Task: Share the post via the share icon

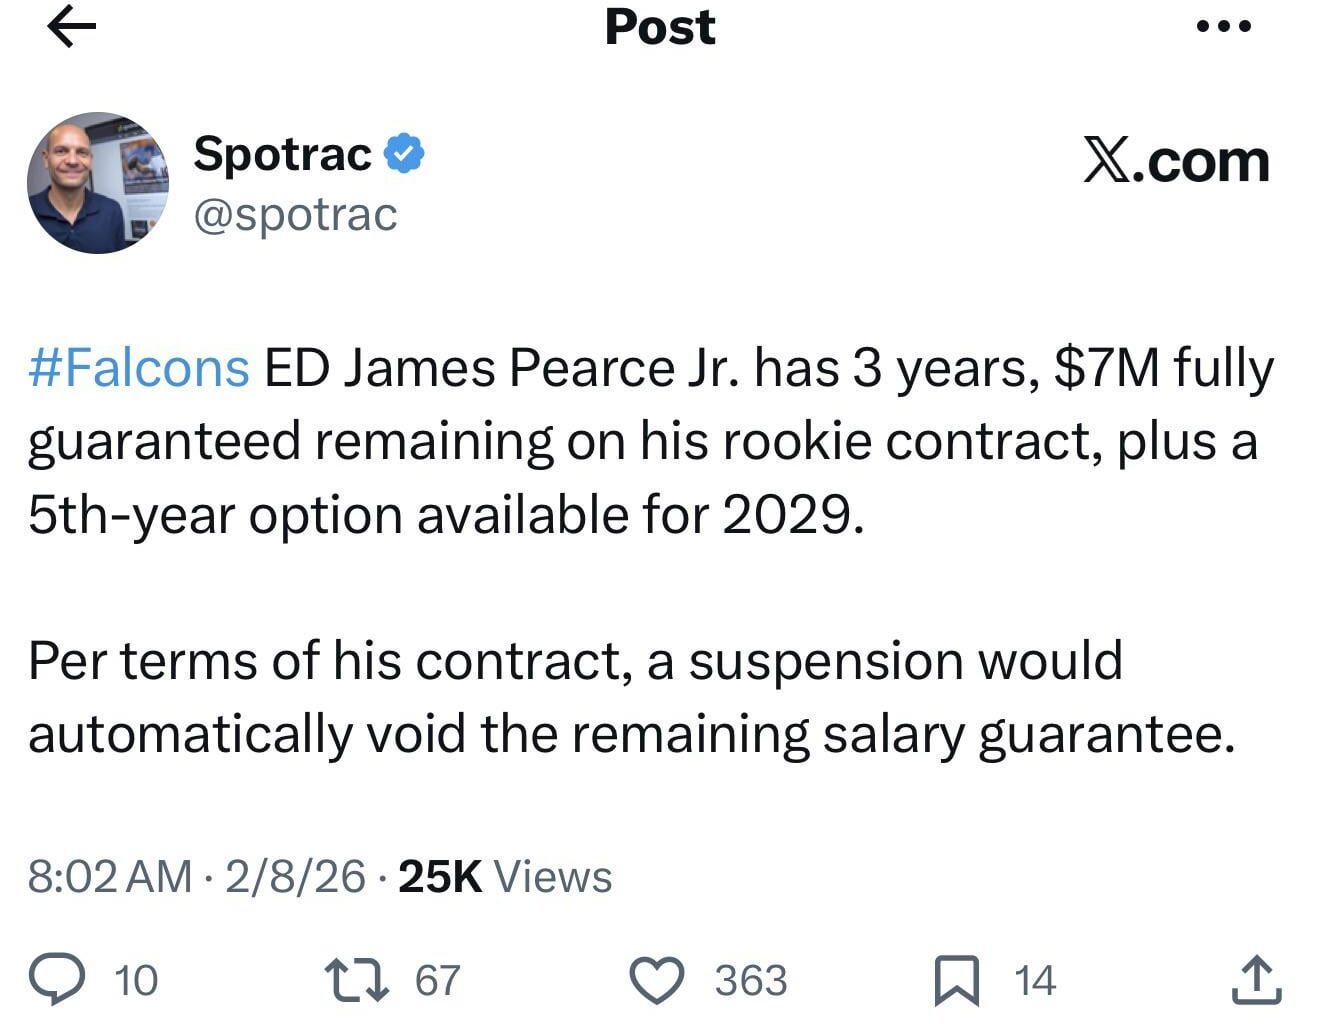Action: [1255, 980]
